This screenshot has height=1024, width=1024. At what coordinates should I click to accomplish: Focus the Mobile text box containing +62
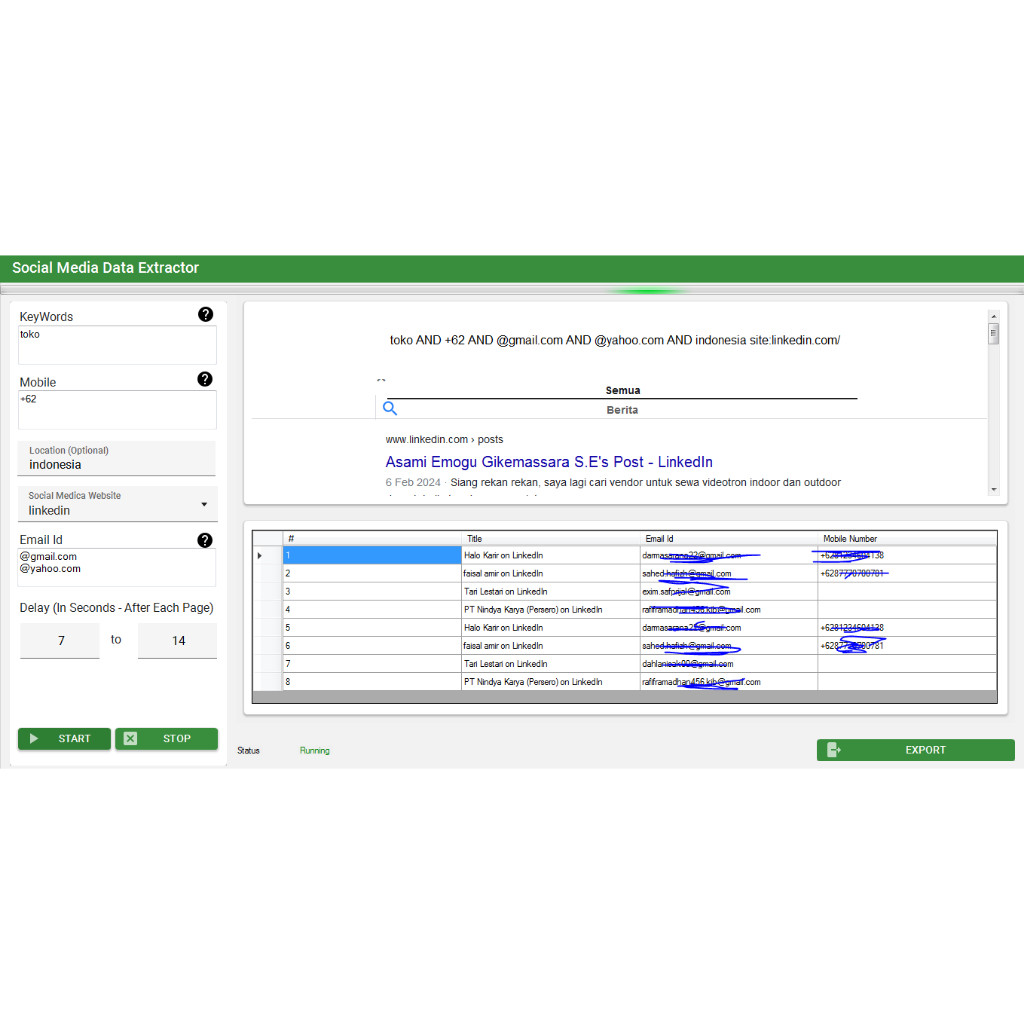pyautogui.click(x=117, y=409)
